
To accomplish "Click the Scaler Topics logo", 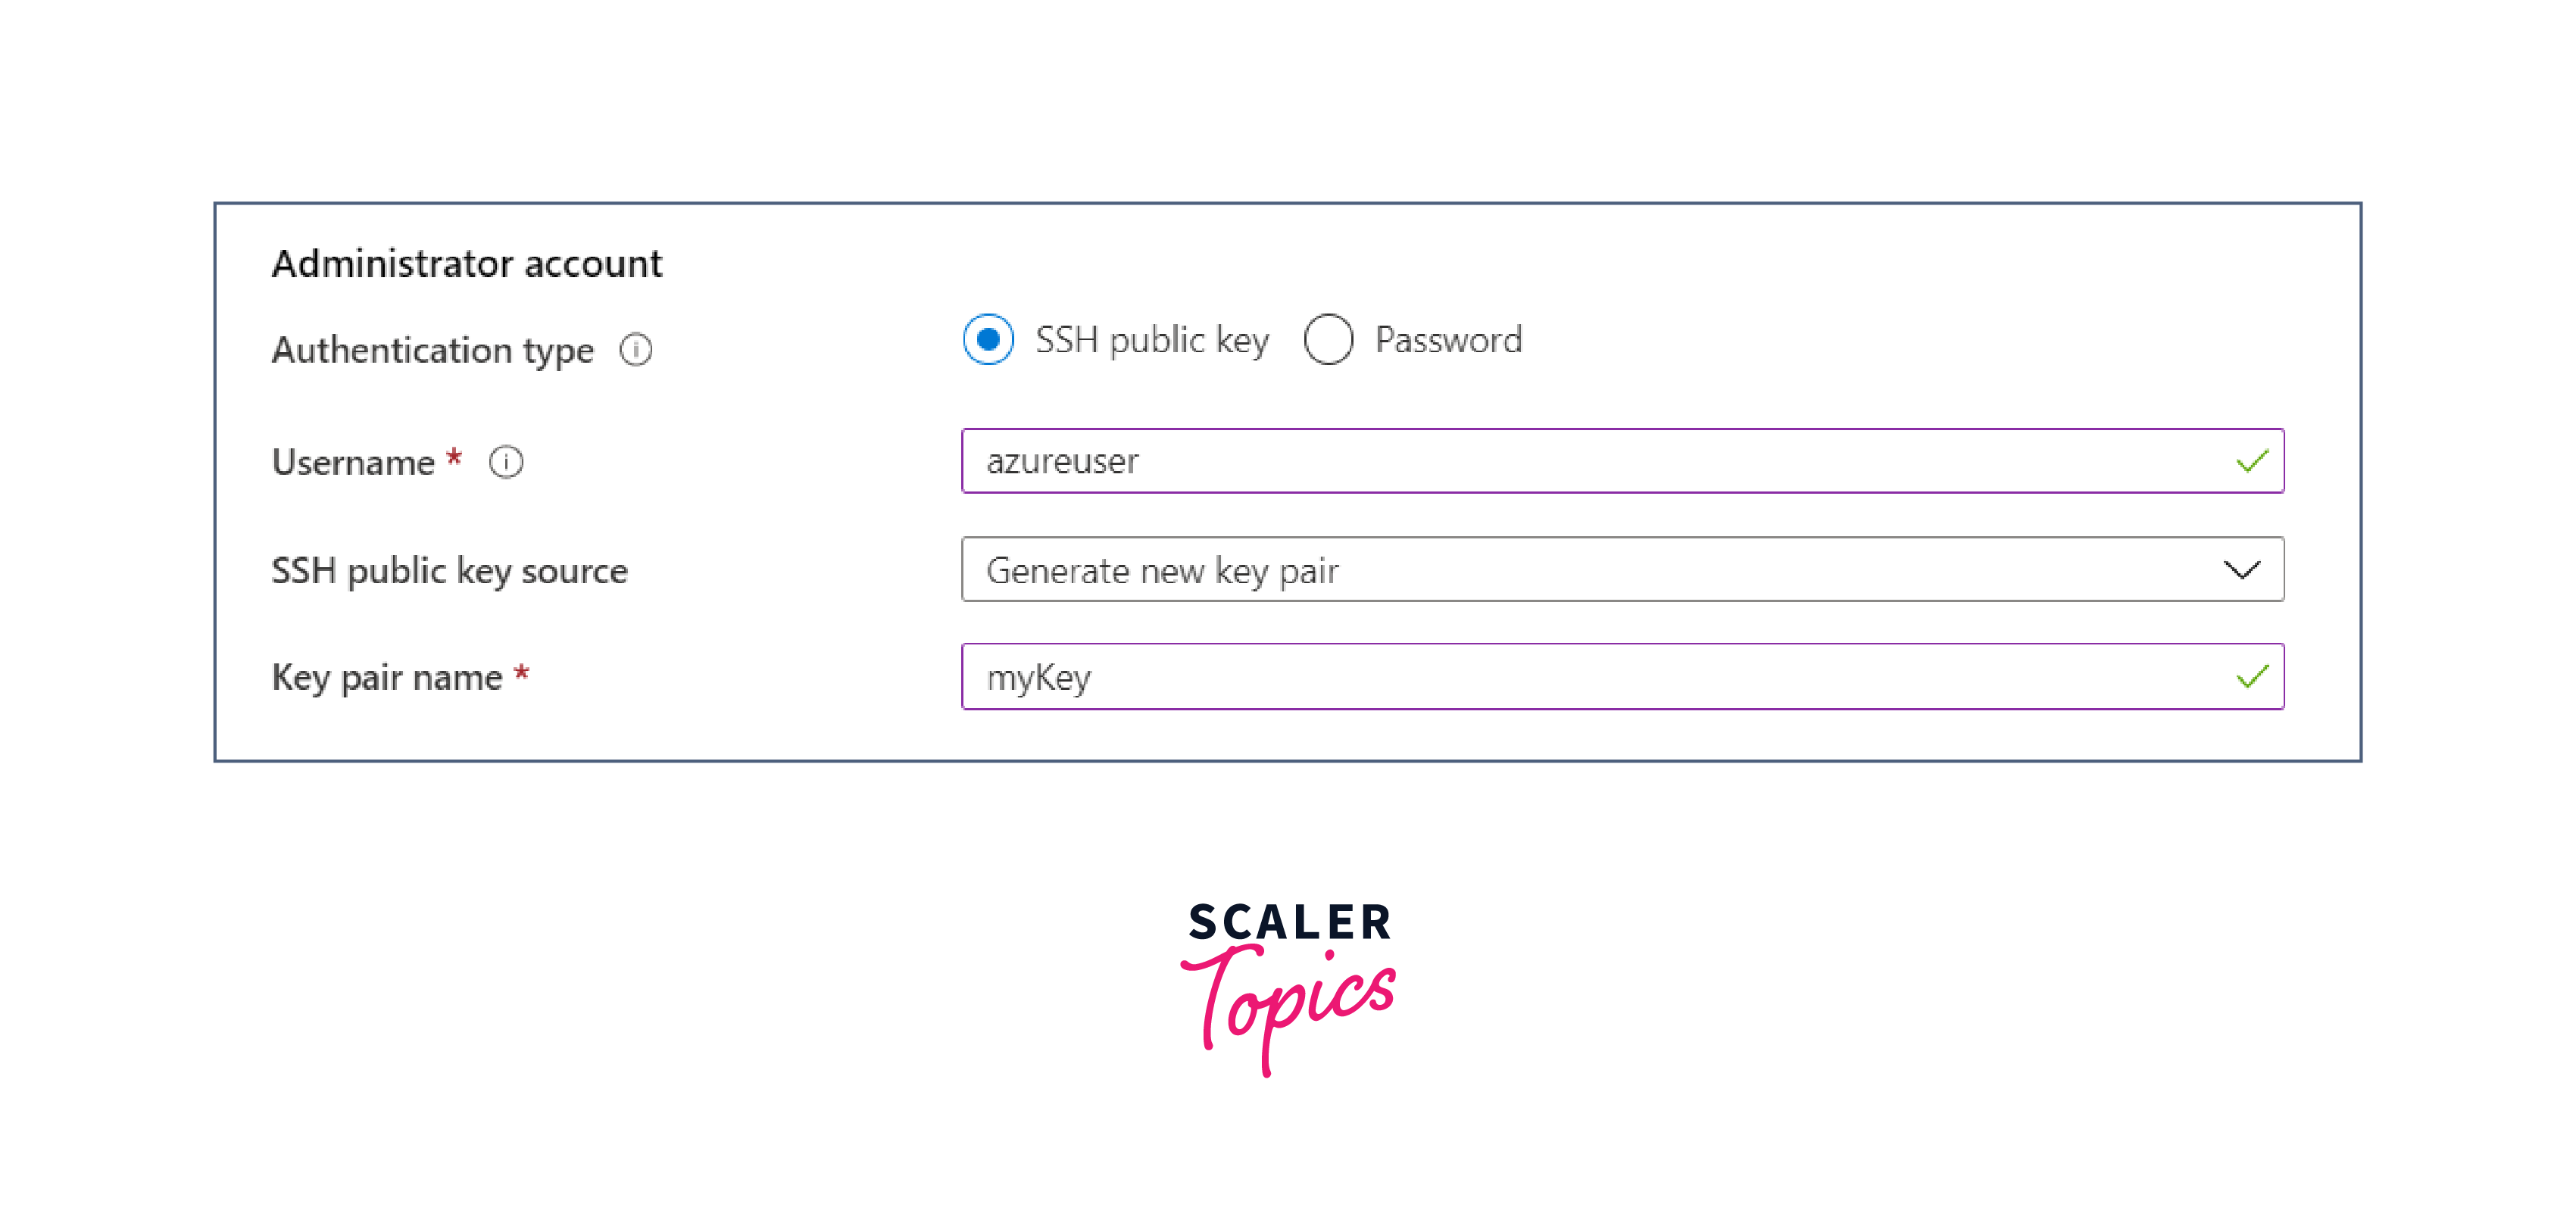I will [x=1289, y=985].
